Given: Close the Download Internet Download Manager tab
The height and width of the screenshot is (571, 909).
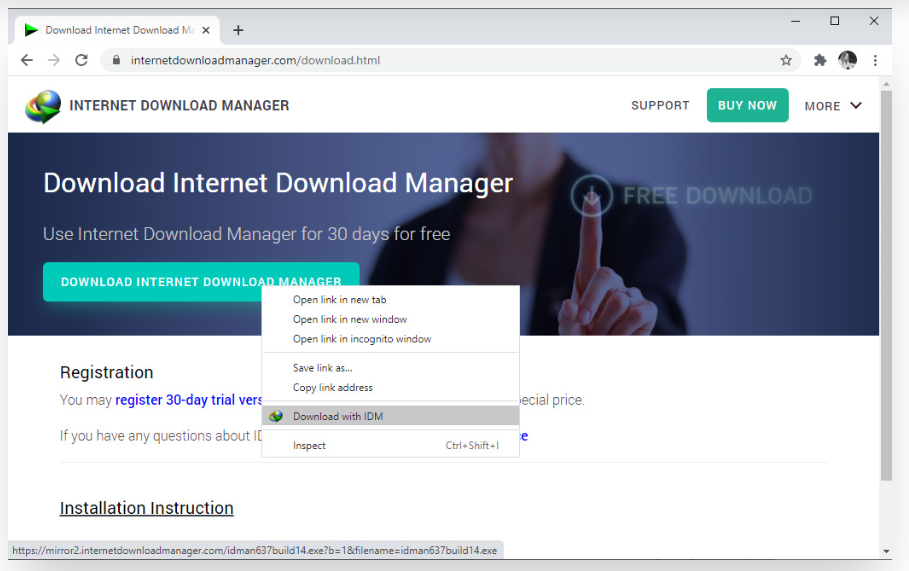Looking at the screenshot, I should click(x=206, y=30).
